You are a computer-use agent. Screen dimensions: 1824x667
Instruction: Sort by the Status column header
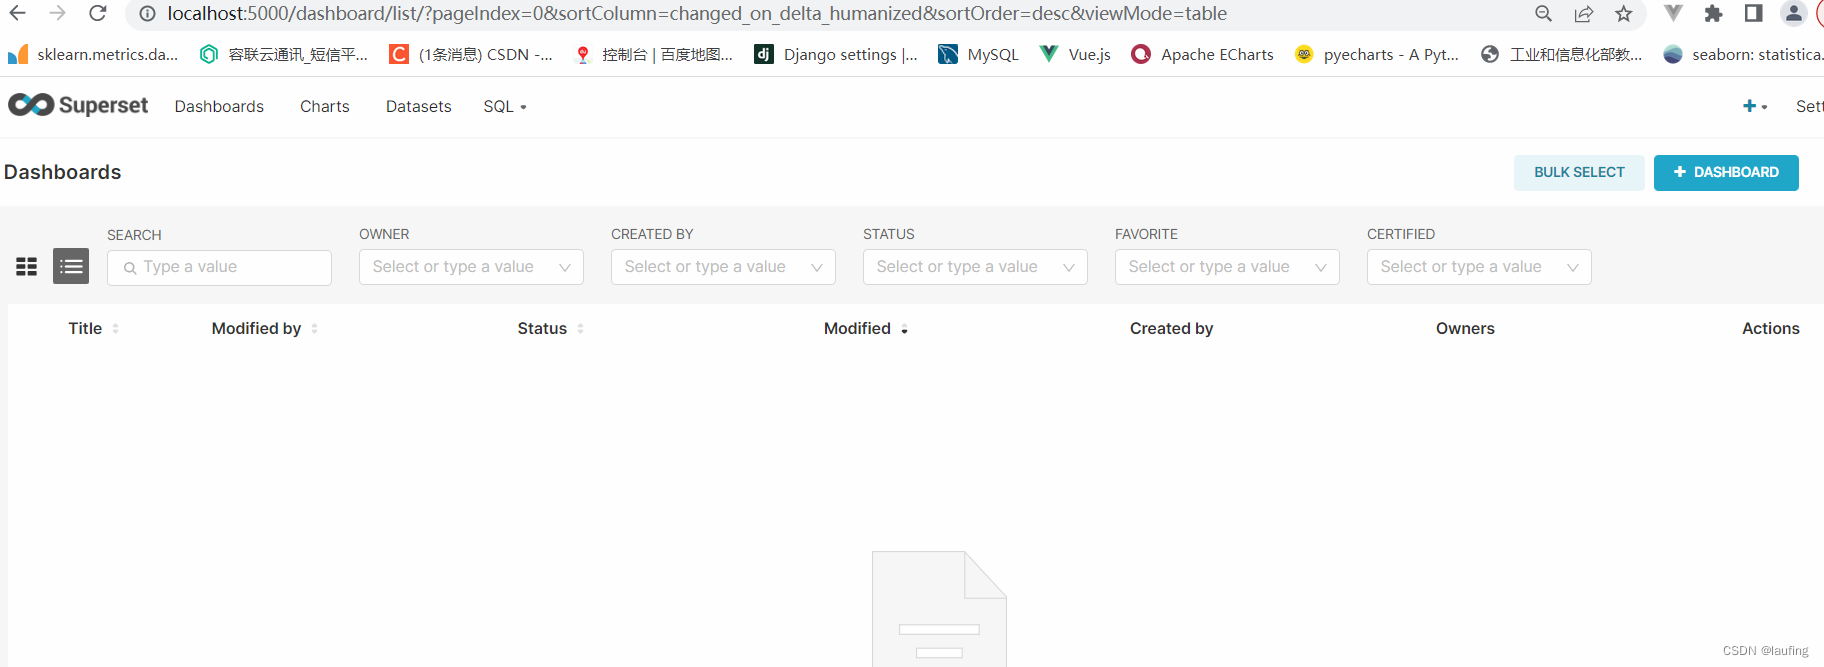pos(550,328)
